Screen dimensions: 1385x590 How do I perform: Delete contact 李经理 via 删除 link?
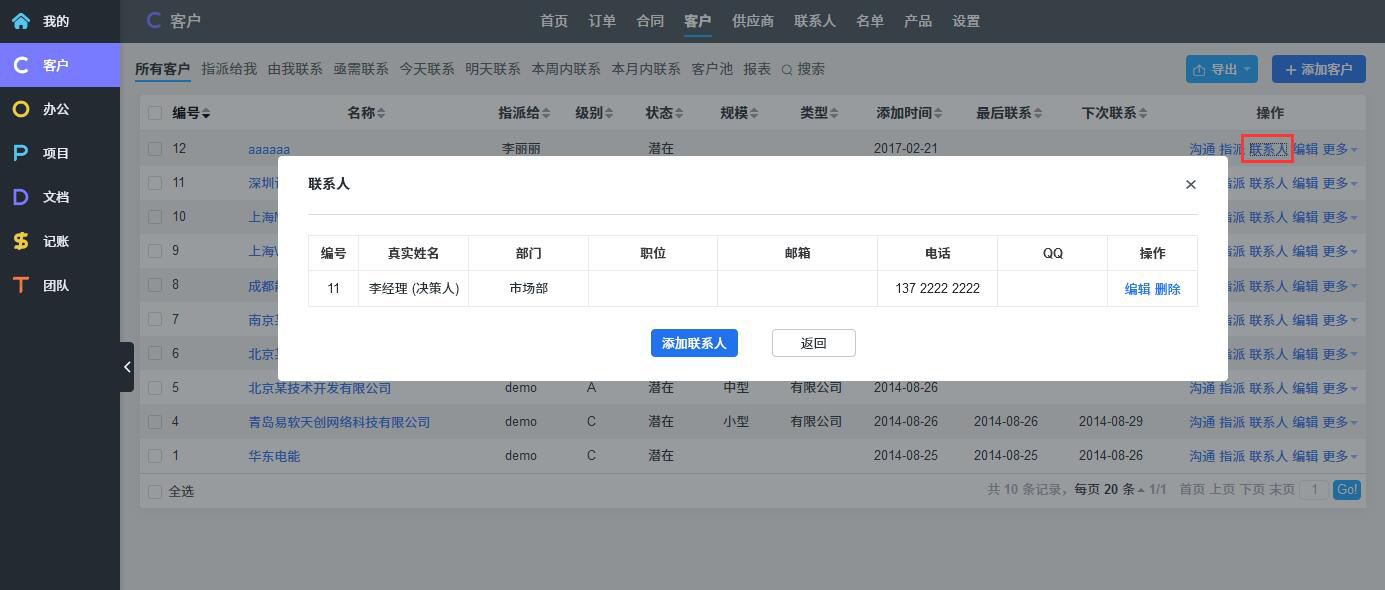(1168, 289)
